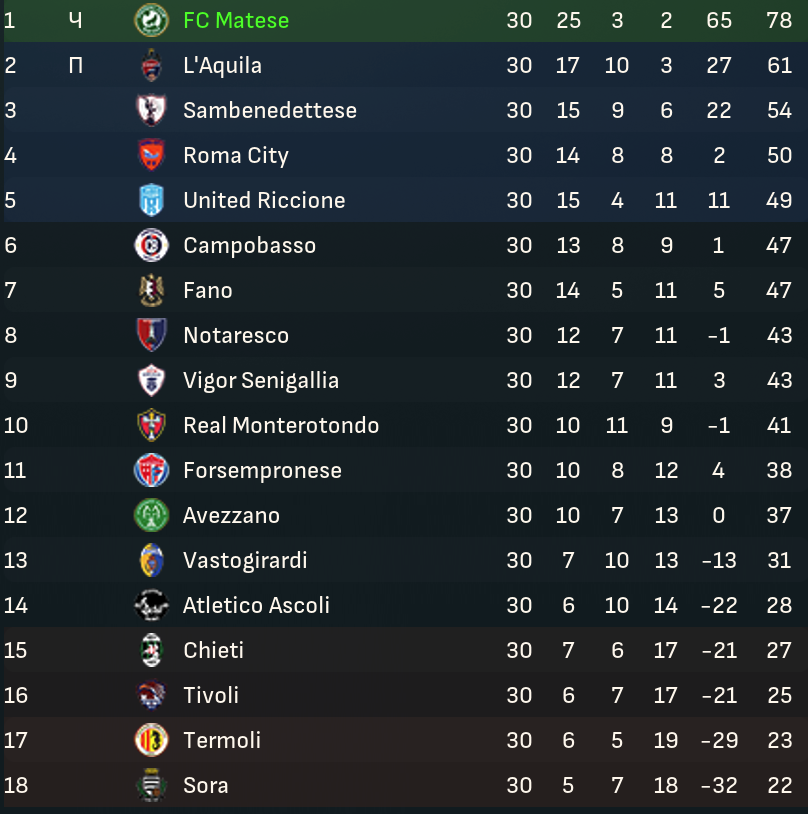This screenshot has width=808, height=814.
Task: Click the Notaresco shield badge
Action: tap(151, 335)
